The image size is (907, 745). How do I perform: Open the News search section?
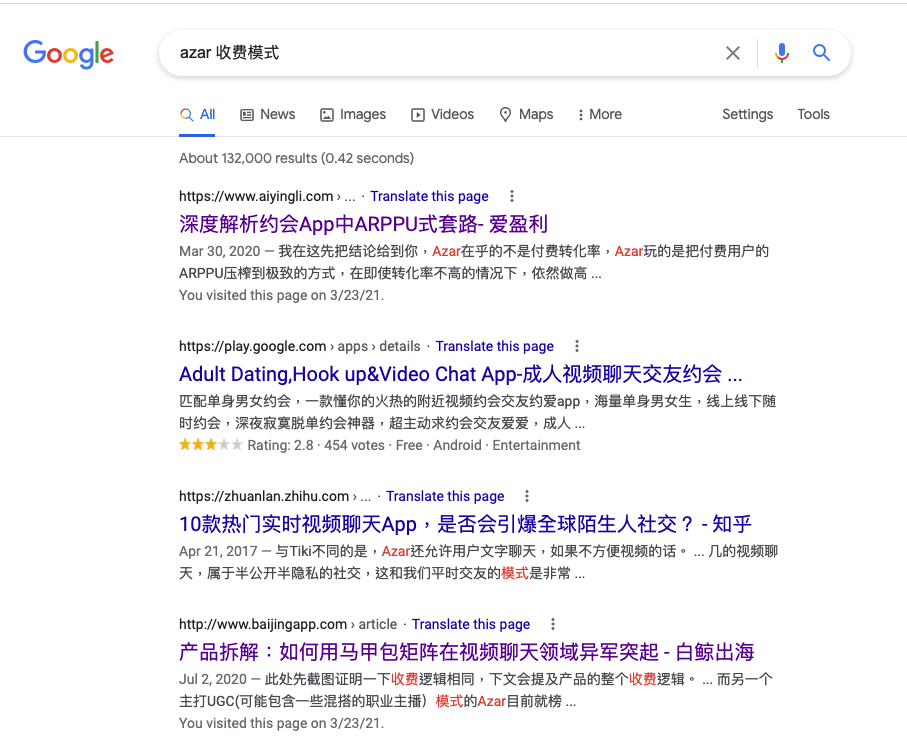pos(267,114)
